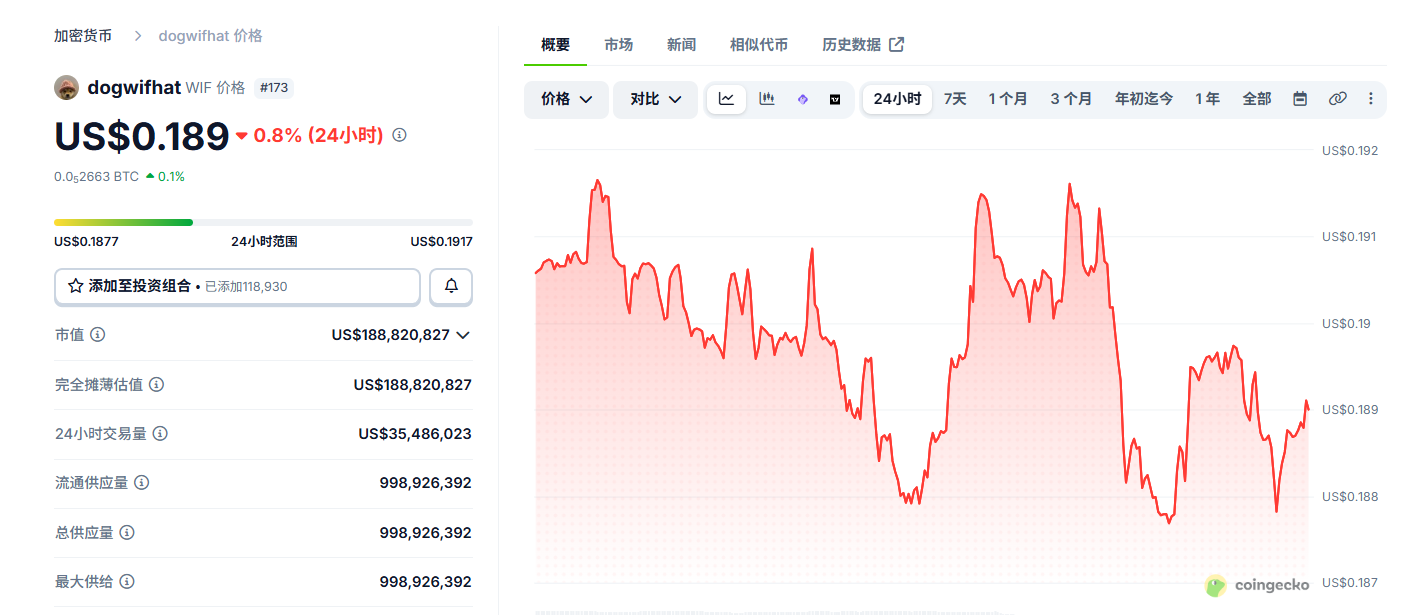Click the #173 rank badge
Image resolution: width=1420 pixels, height=615 pixels.
(274, 87)
